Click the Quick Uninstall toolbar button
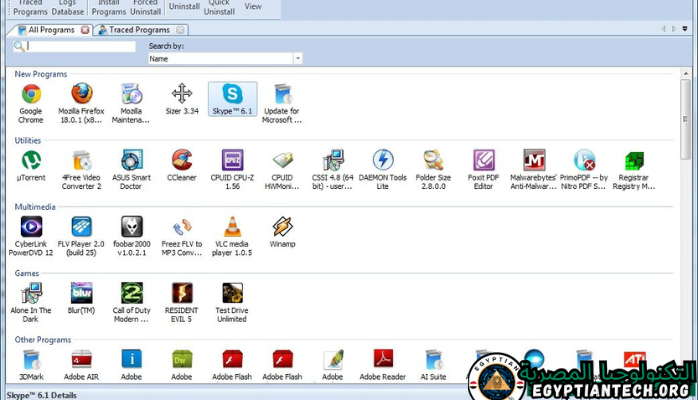 point(219,8)
